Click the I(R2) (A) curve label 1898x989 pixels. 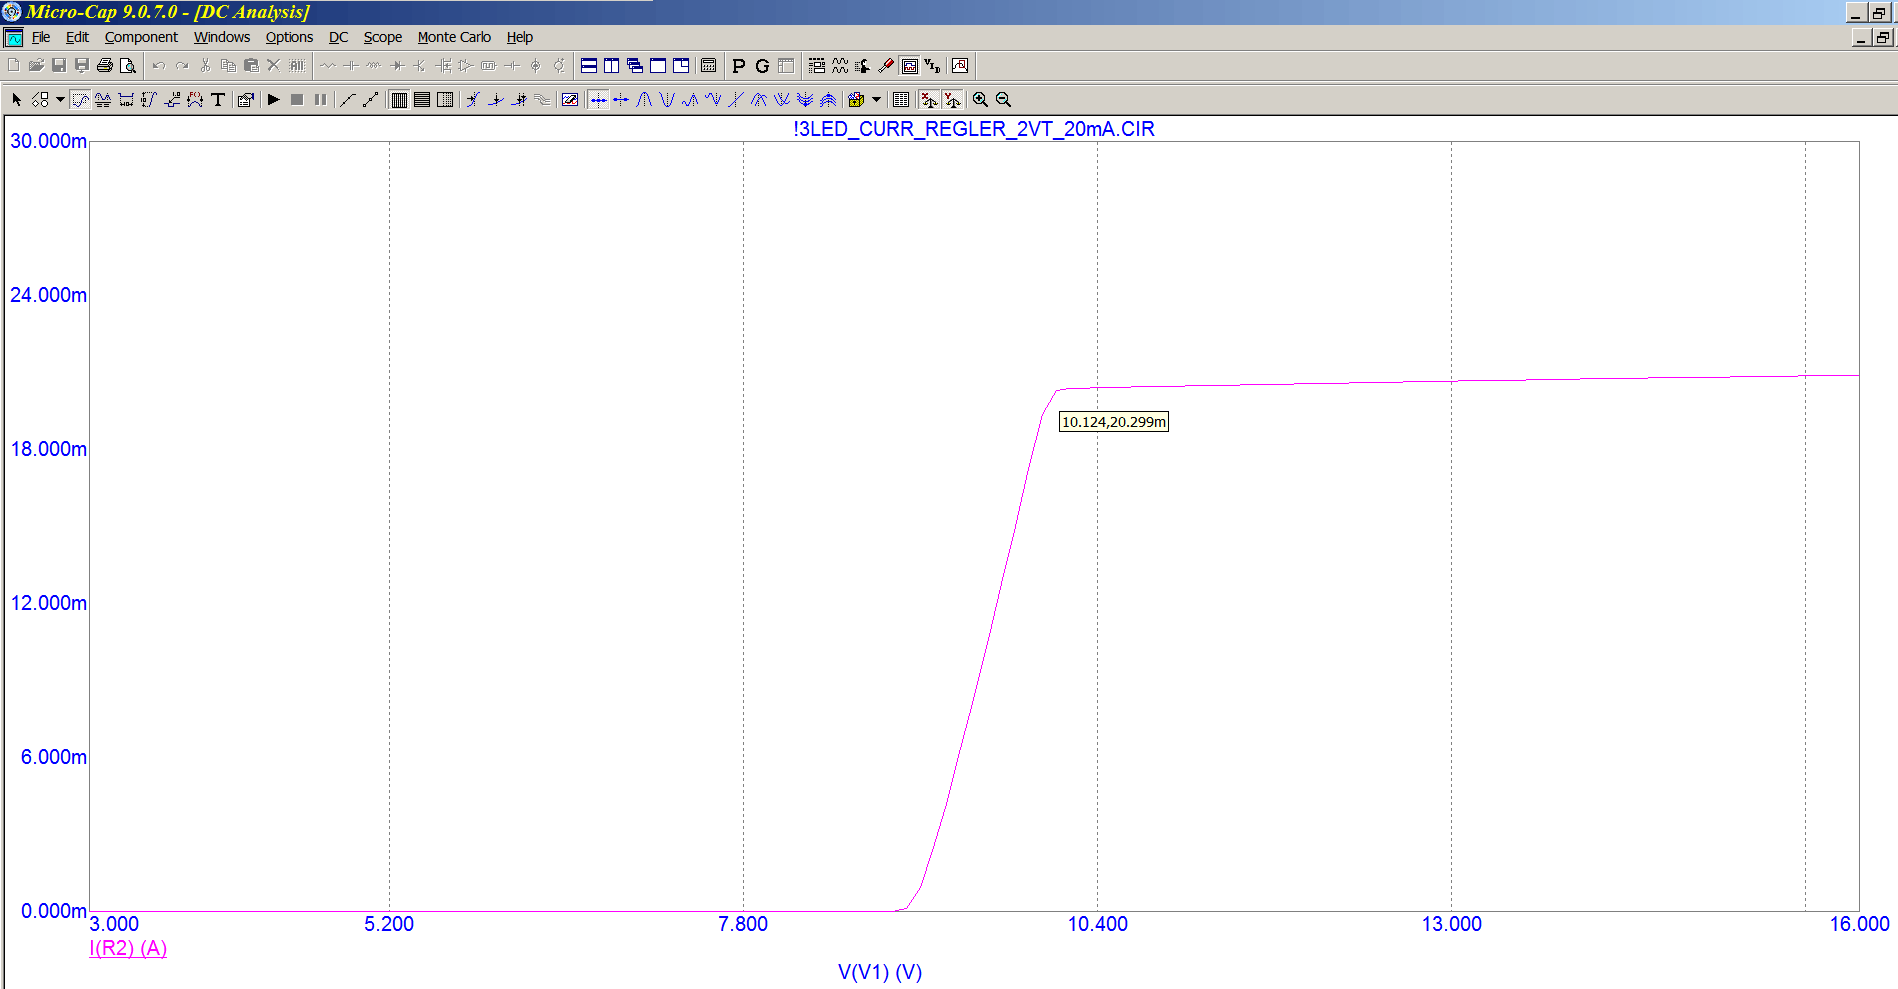[x=128, y=948]
